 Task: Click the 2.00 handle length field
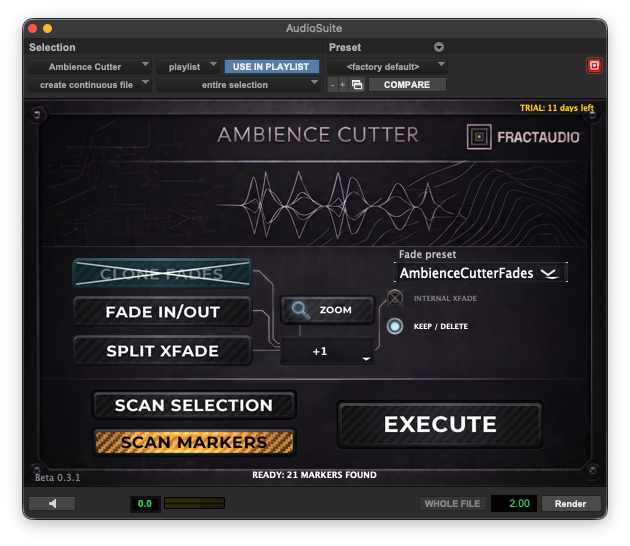click(514, 503)
